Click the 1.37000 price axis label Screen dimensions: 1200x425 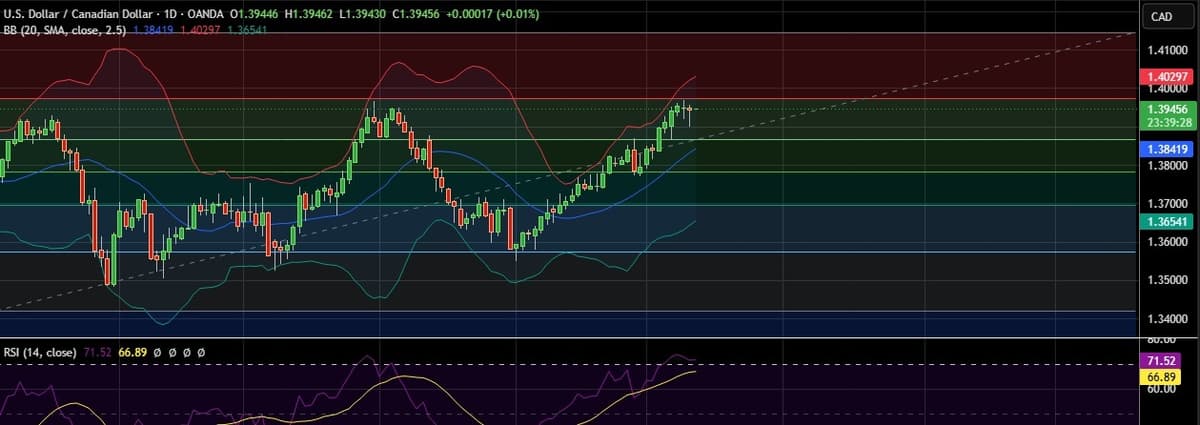tap(1167, 204)
